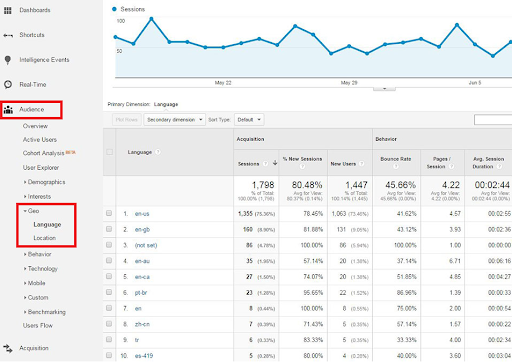Open the Secondary dimension dropdown

pos(174,120)
